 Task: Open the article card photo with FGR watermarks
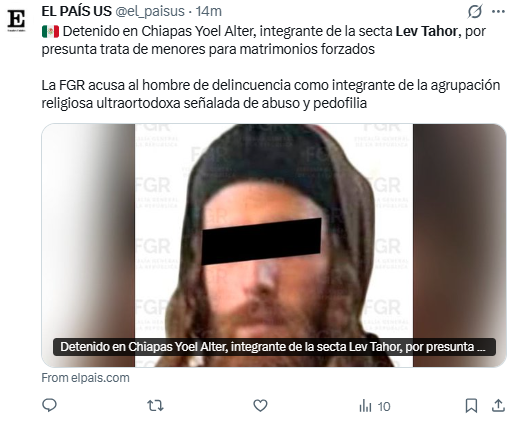[274, 245]
